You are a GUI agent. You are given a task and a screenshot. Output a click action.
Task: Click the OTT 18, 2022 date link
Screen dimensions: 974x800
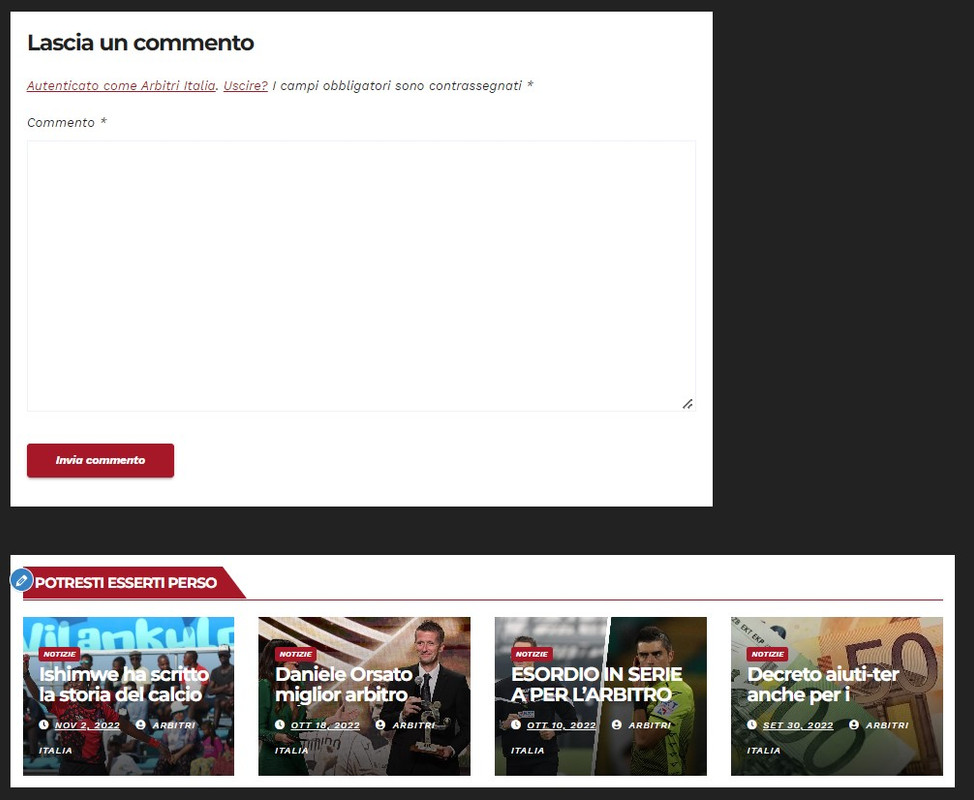(x=325, y=725)
